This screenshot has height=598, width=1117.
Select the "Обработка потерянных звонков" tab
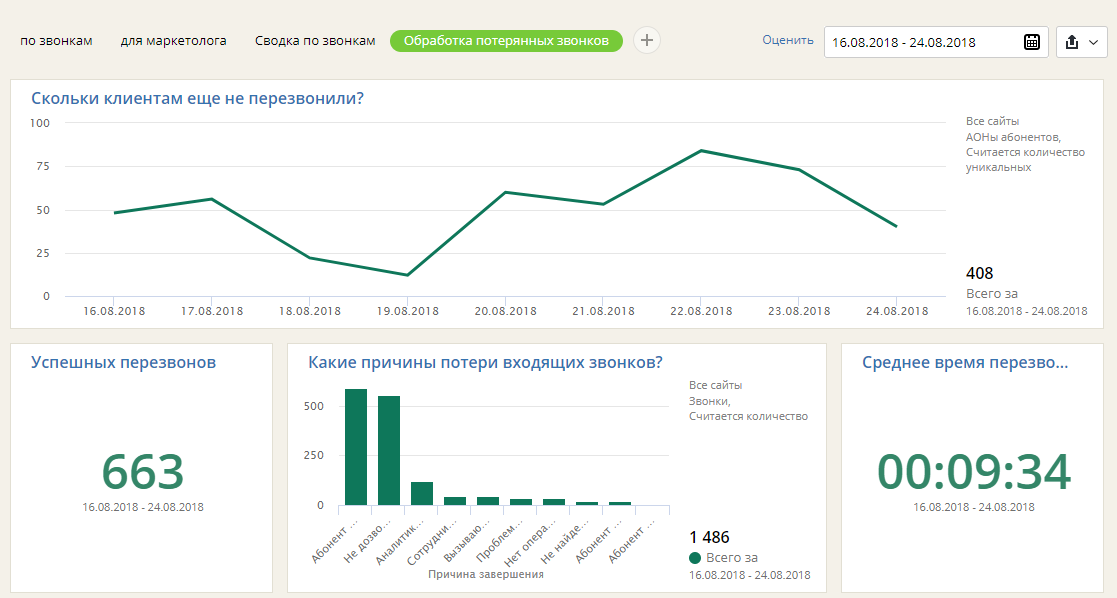[x=506, y=41]
